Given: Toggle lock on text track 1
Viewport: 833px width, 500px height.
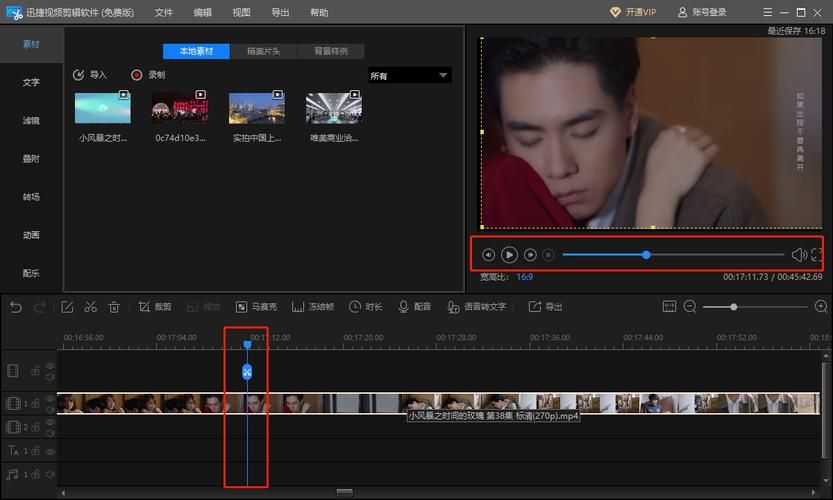Looking at the screenshot, I should (35, 451).
